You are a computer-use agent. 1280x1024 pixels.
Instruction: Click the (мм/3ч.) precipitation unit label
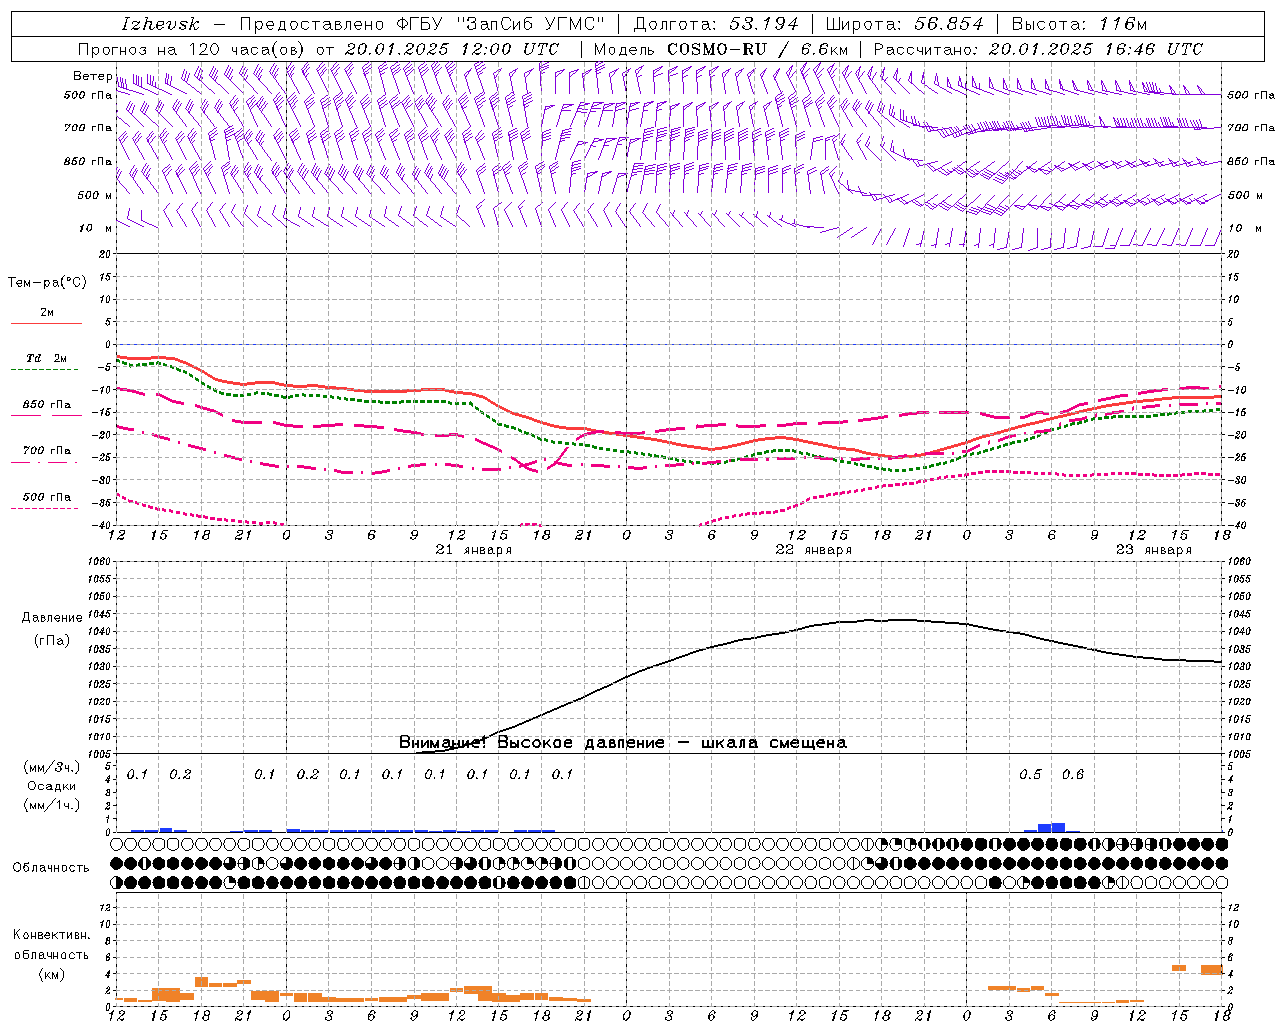tap(52, 767)
